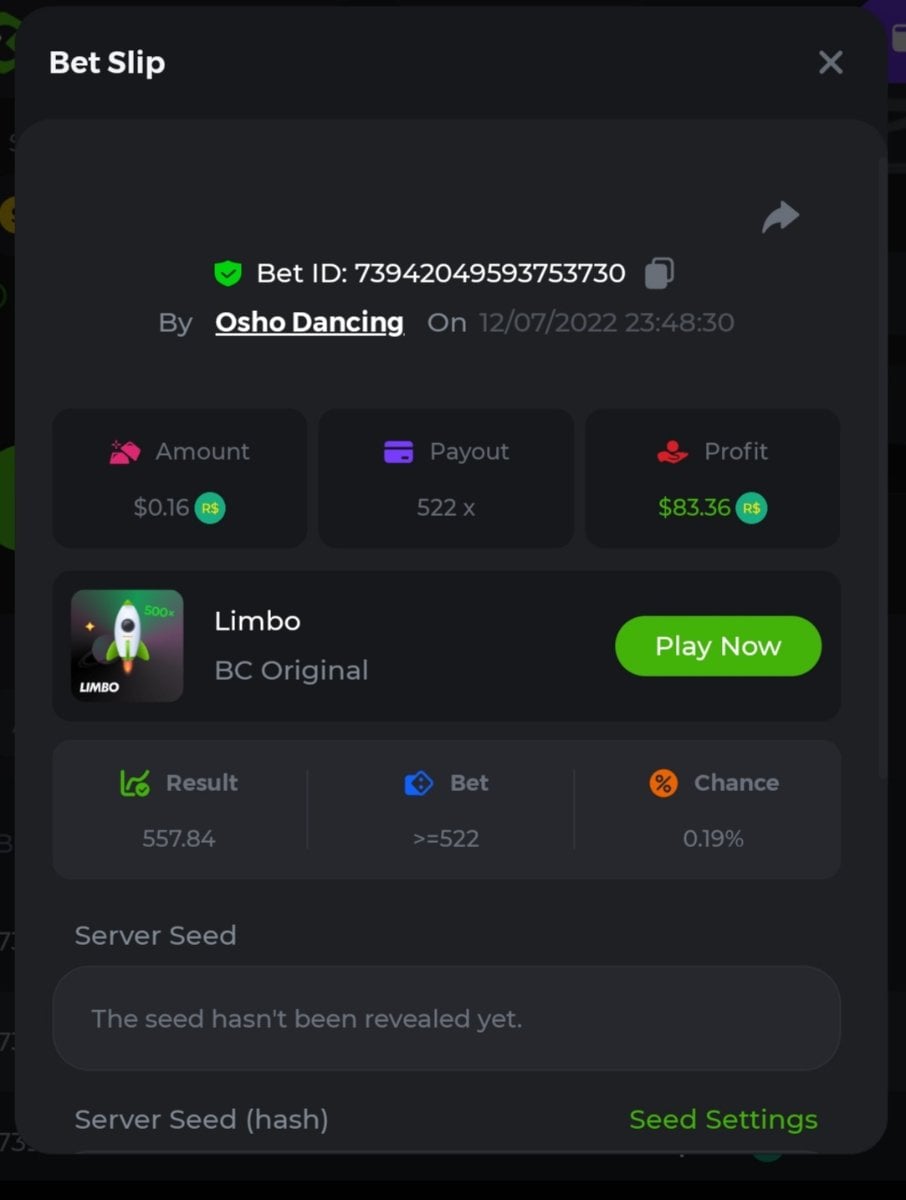This screenshot has width=906, height=1200.
Task: Click the green Result chart icon
Action: (x=134, y=783)
